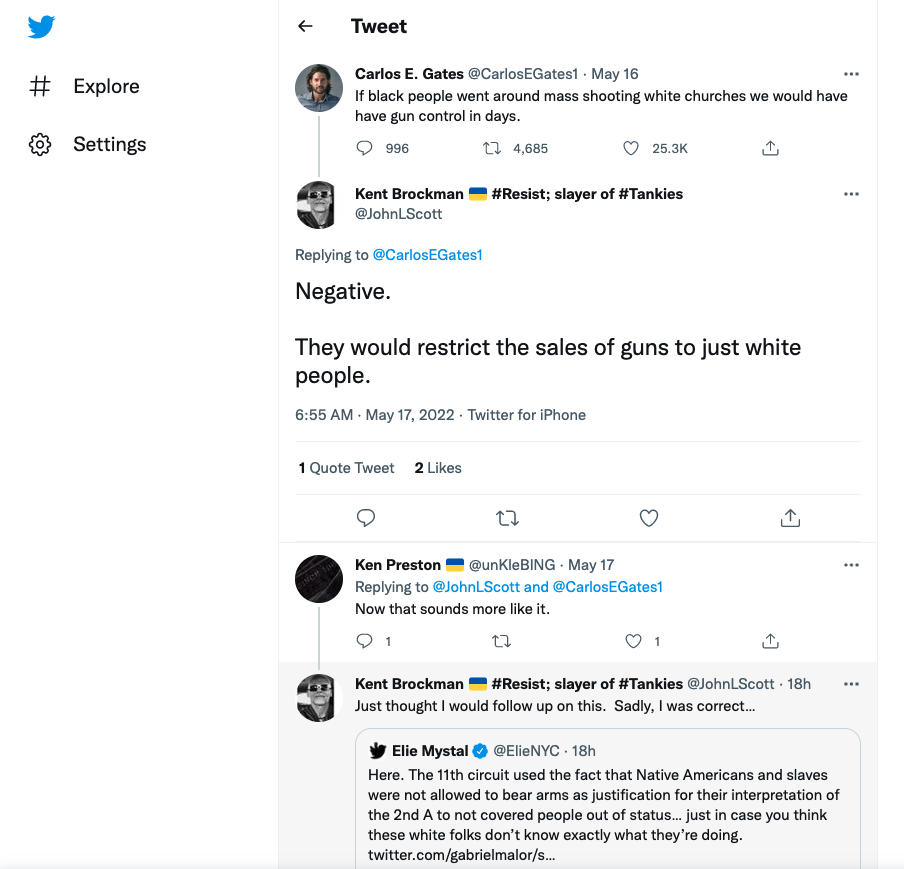Reply to the main Kent Brockman tweet

pos(366,518)
